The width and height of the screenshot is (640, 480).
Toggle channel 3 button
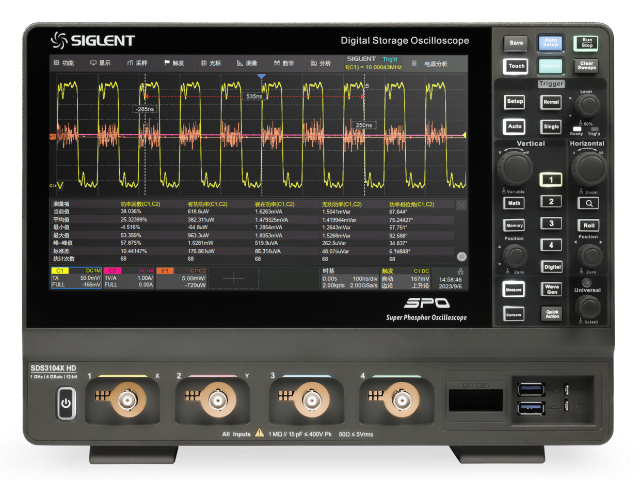(551, 223)
